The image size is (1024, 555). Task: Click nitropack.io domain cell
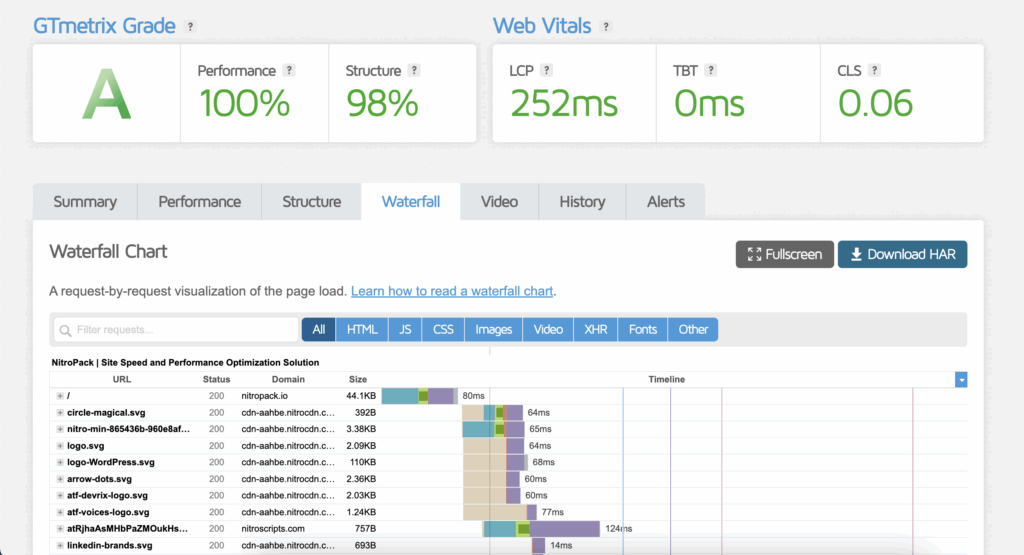(264, 396)
